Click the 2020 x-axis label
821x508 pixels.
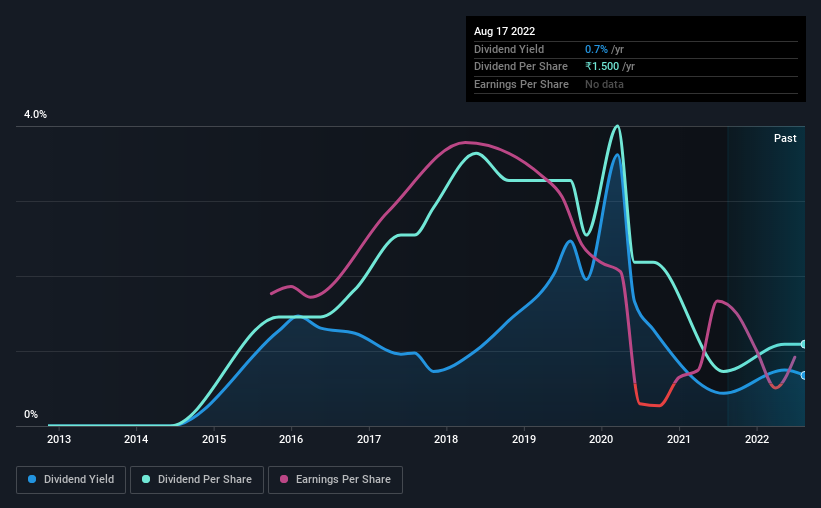tap(601, 439)
